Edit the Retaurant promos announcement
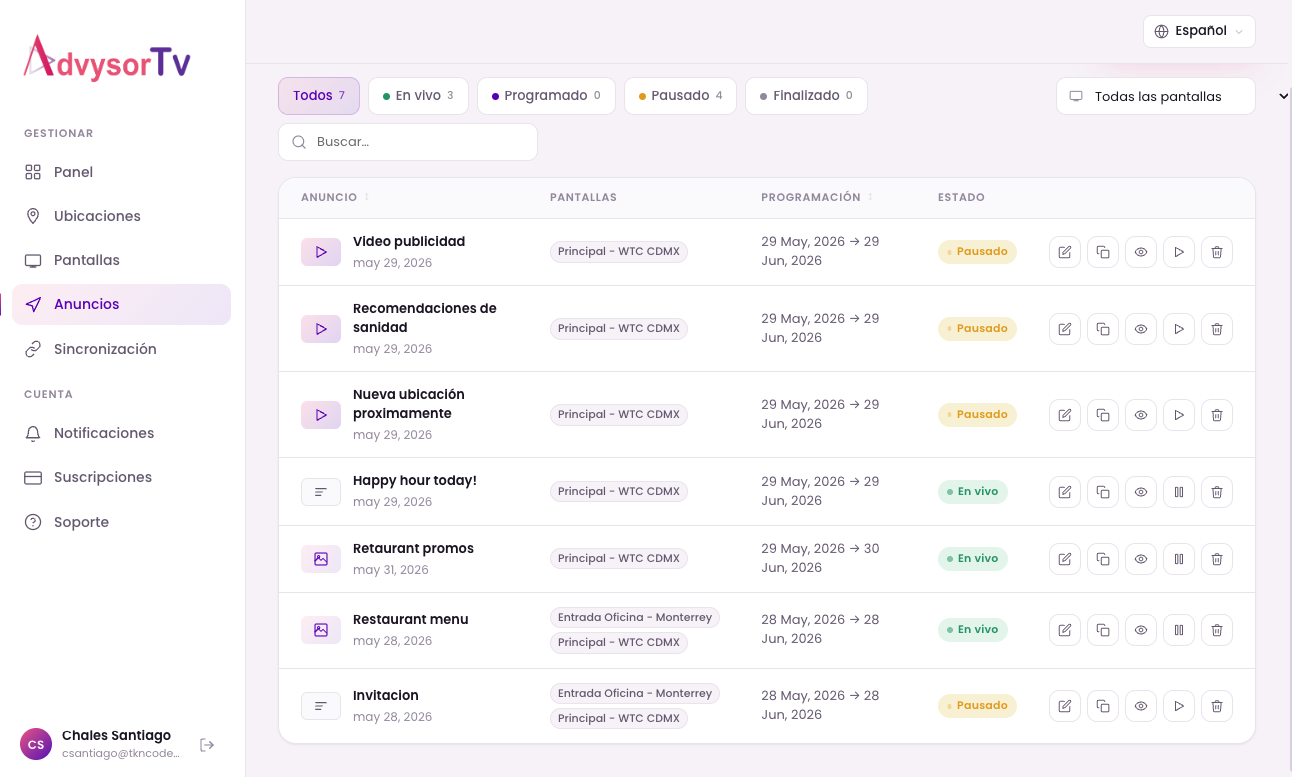The image size is (1292, 777). point(1065,559)
